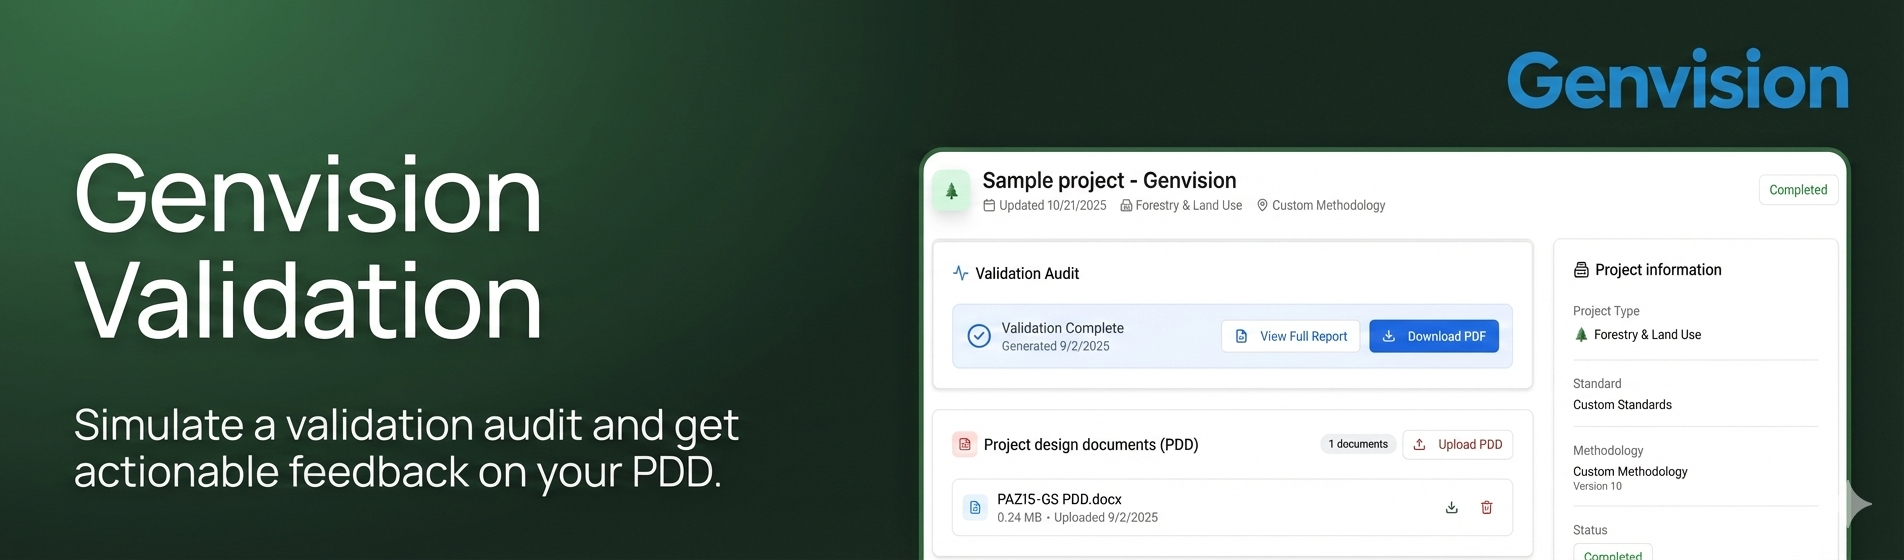1904x560 pixels.
Task: Click the Validation Audit pulse icon
Action: 960,273
